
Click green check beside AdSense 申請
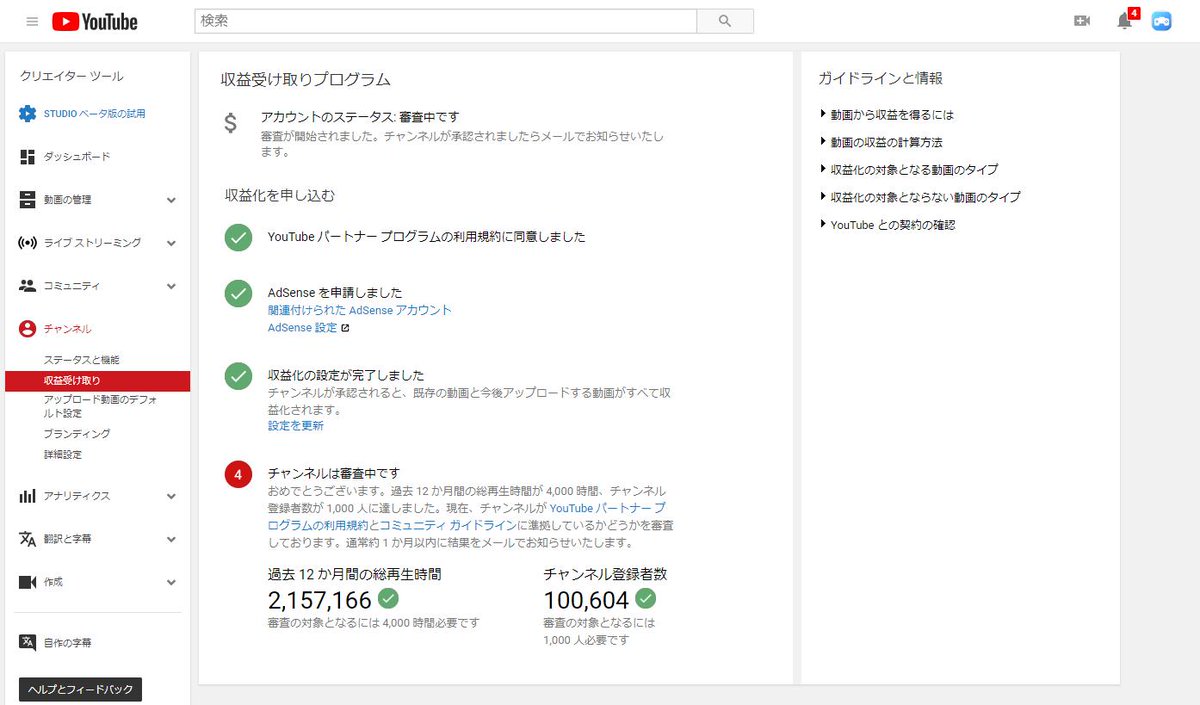238,294
